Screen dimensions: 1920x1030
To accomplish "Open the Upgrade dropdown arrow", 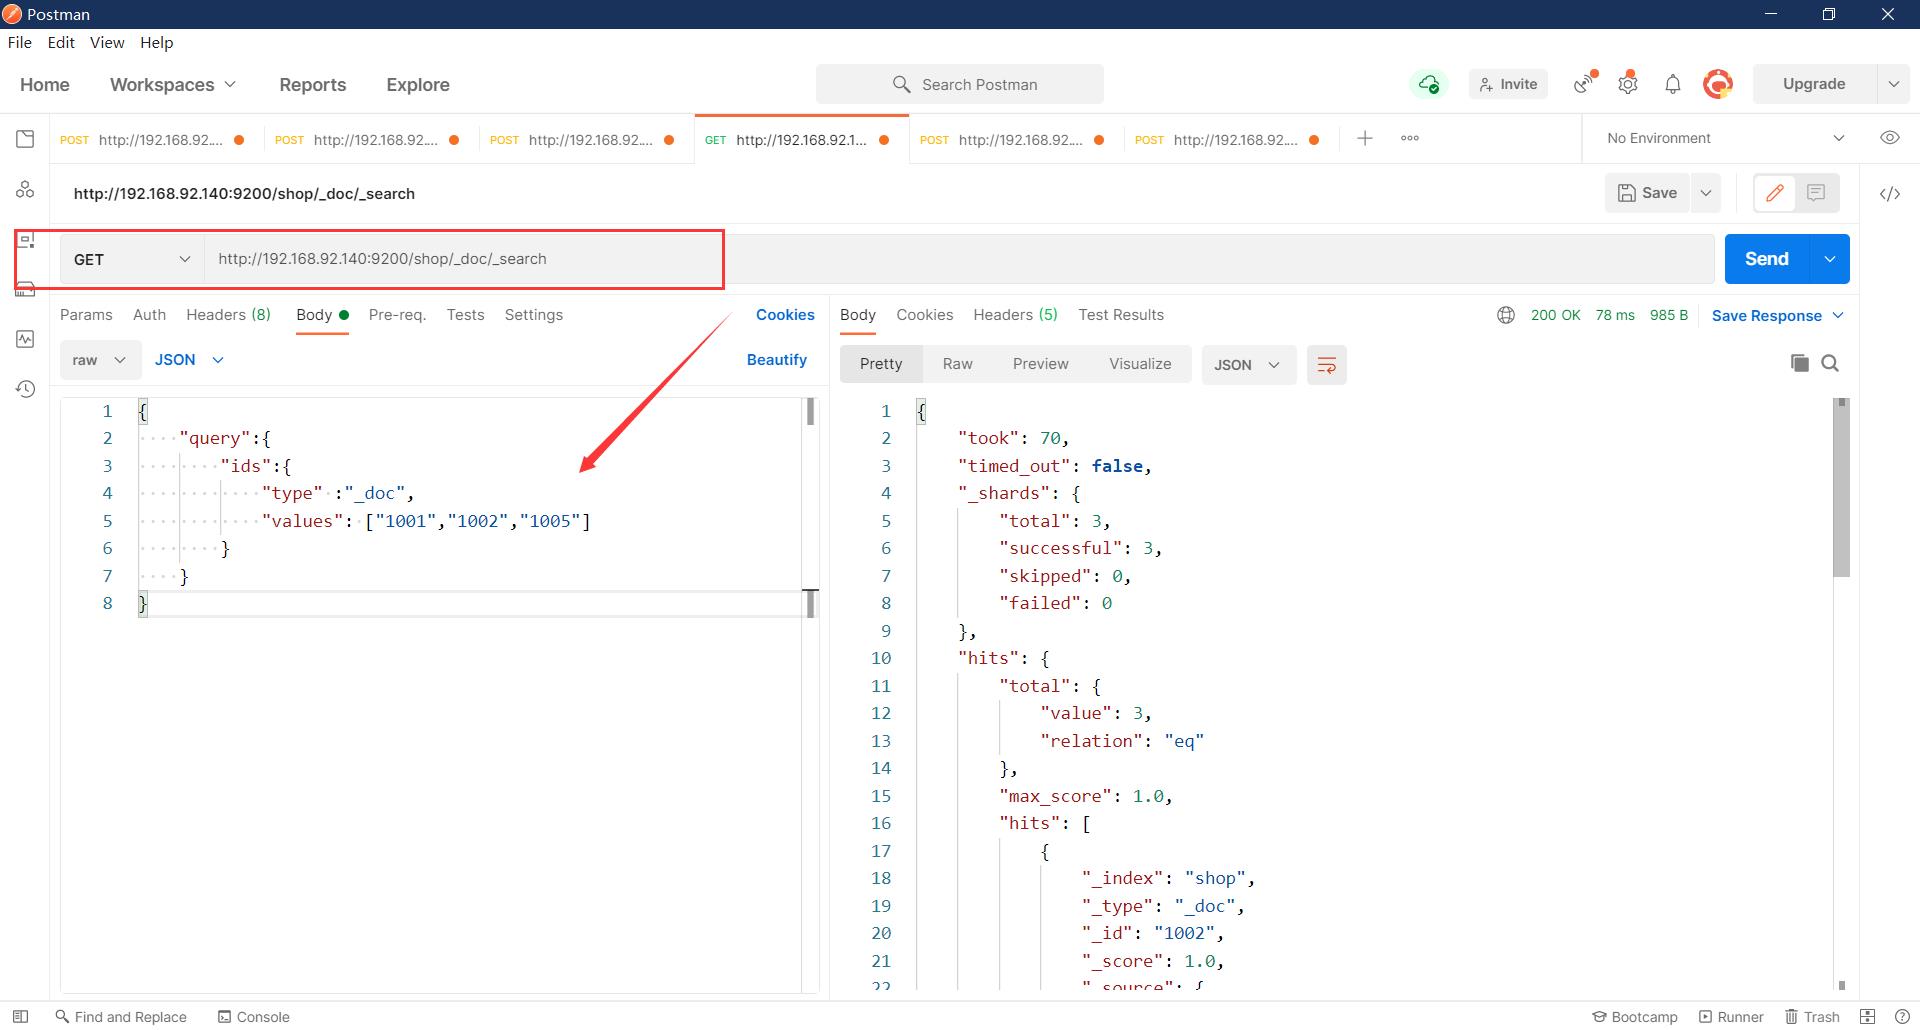I will click(x=1893, y=84).
